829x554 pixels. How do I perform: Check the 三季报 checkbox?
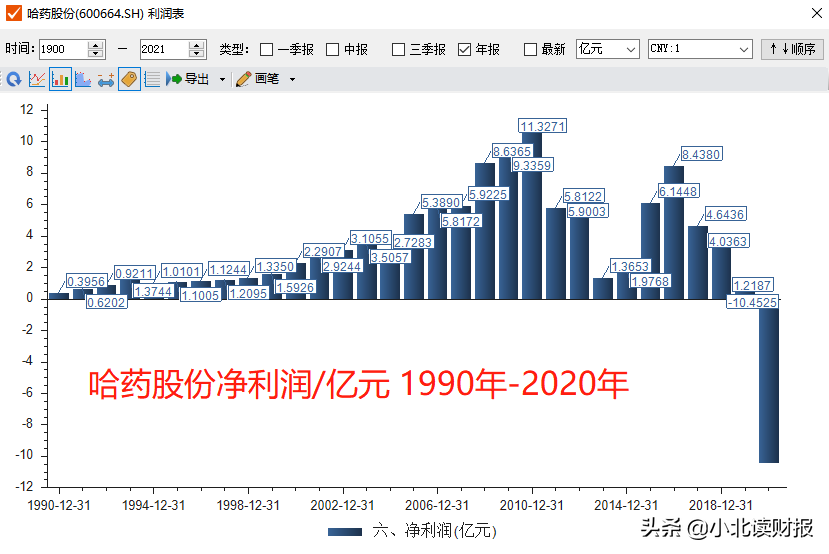[x=399, y=50]
